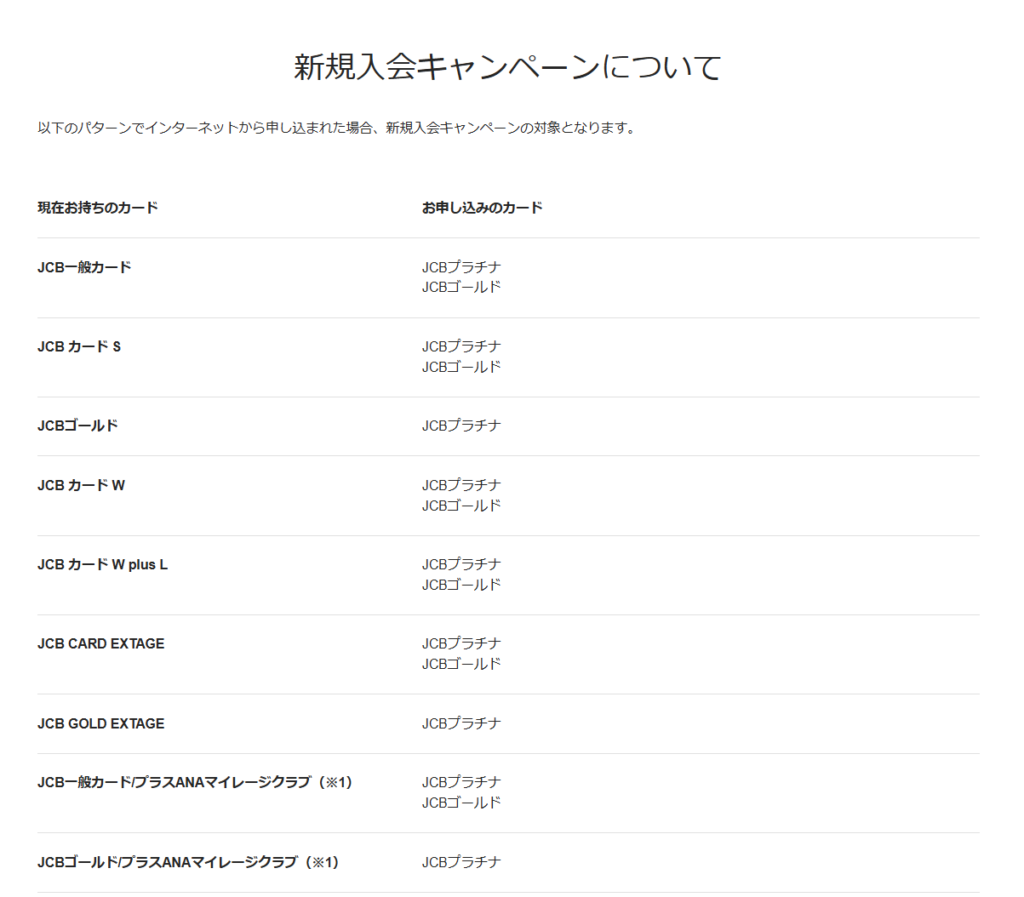Click JCBゴールド/プラスANAマイレージクラブ row label
Screen dimensions: 1024x897
click(188, 862)
